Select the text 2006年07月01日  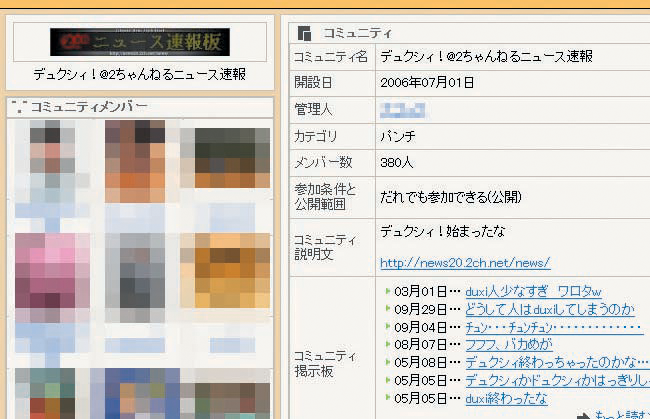point(427,82)
